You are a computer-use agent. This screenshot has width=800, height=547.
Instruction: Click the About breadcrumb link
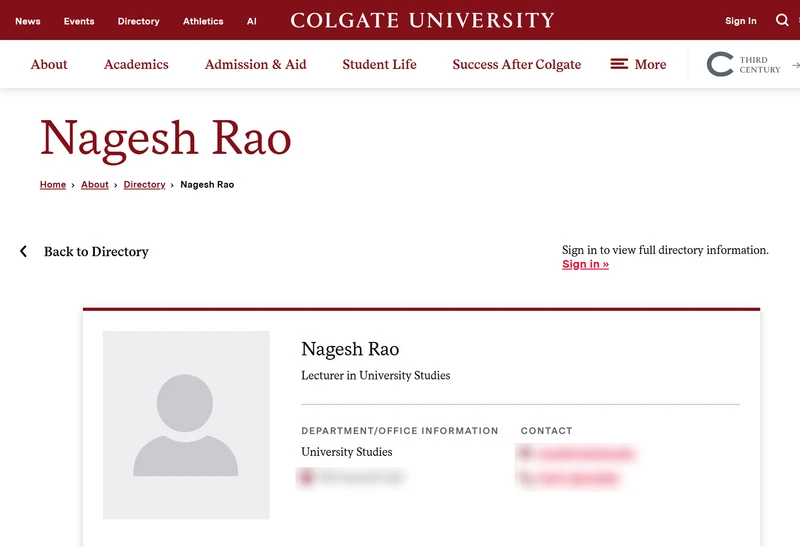(x=95, y=185)
